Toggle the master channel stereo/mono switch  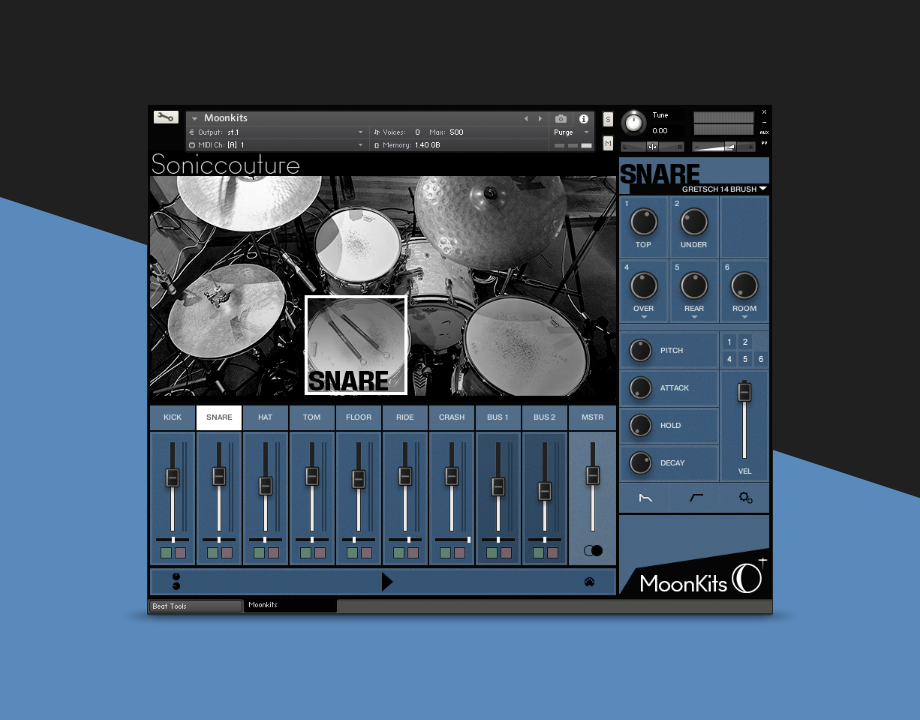[593, 550]
